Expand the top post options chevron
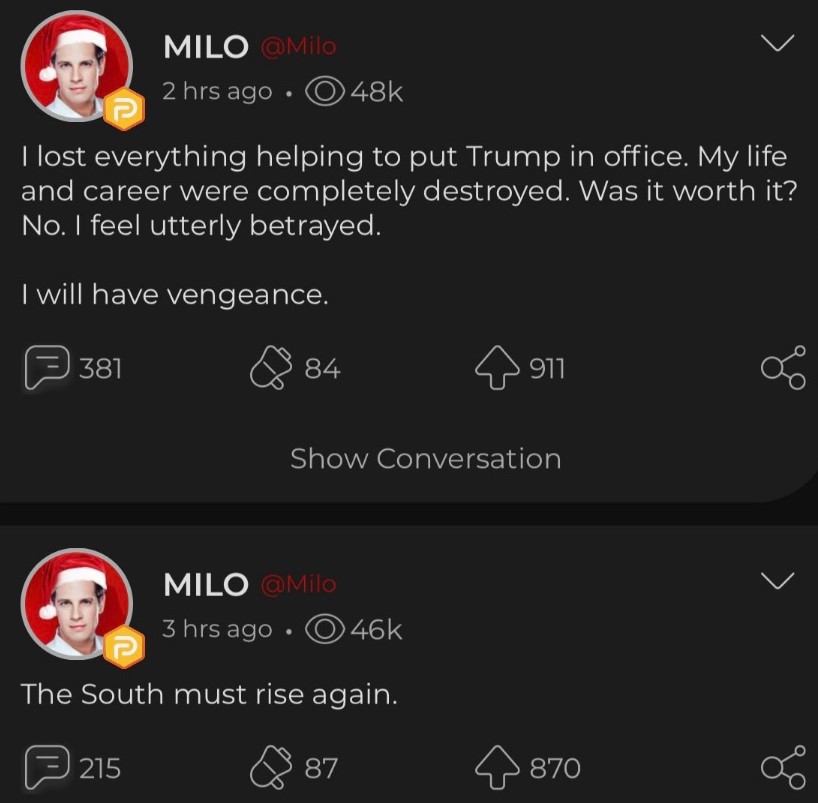The height and width of the screenshot is (803, 818). [777, 43]
